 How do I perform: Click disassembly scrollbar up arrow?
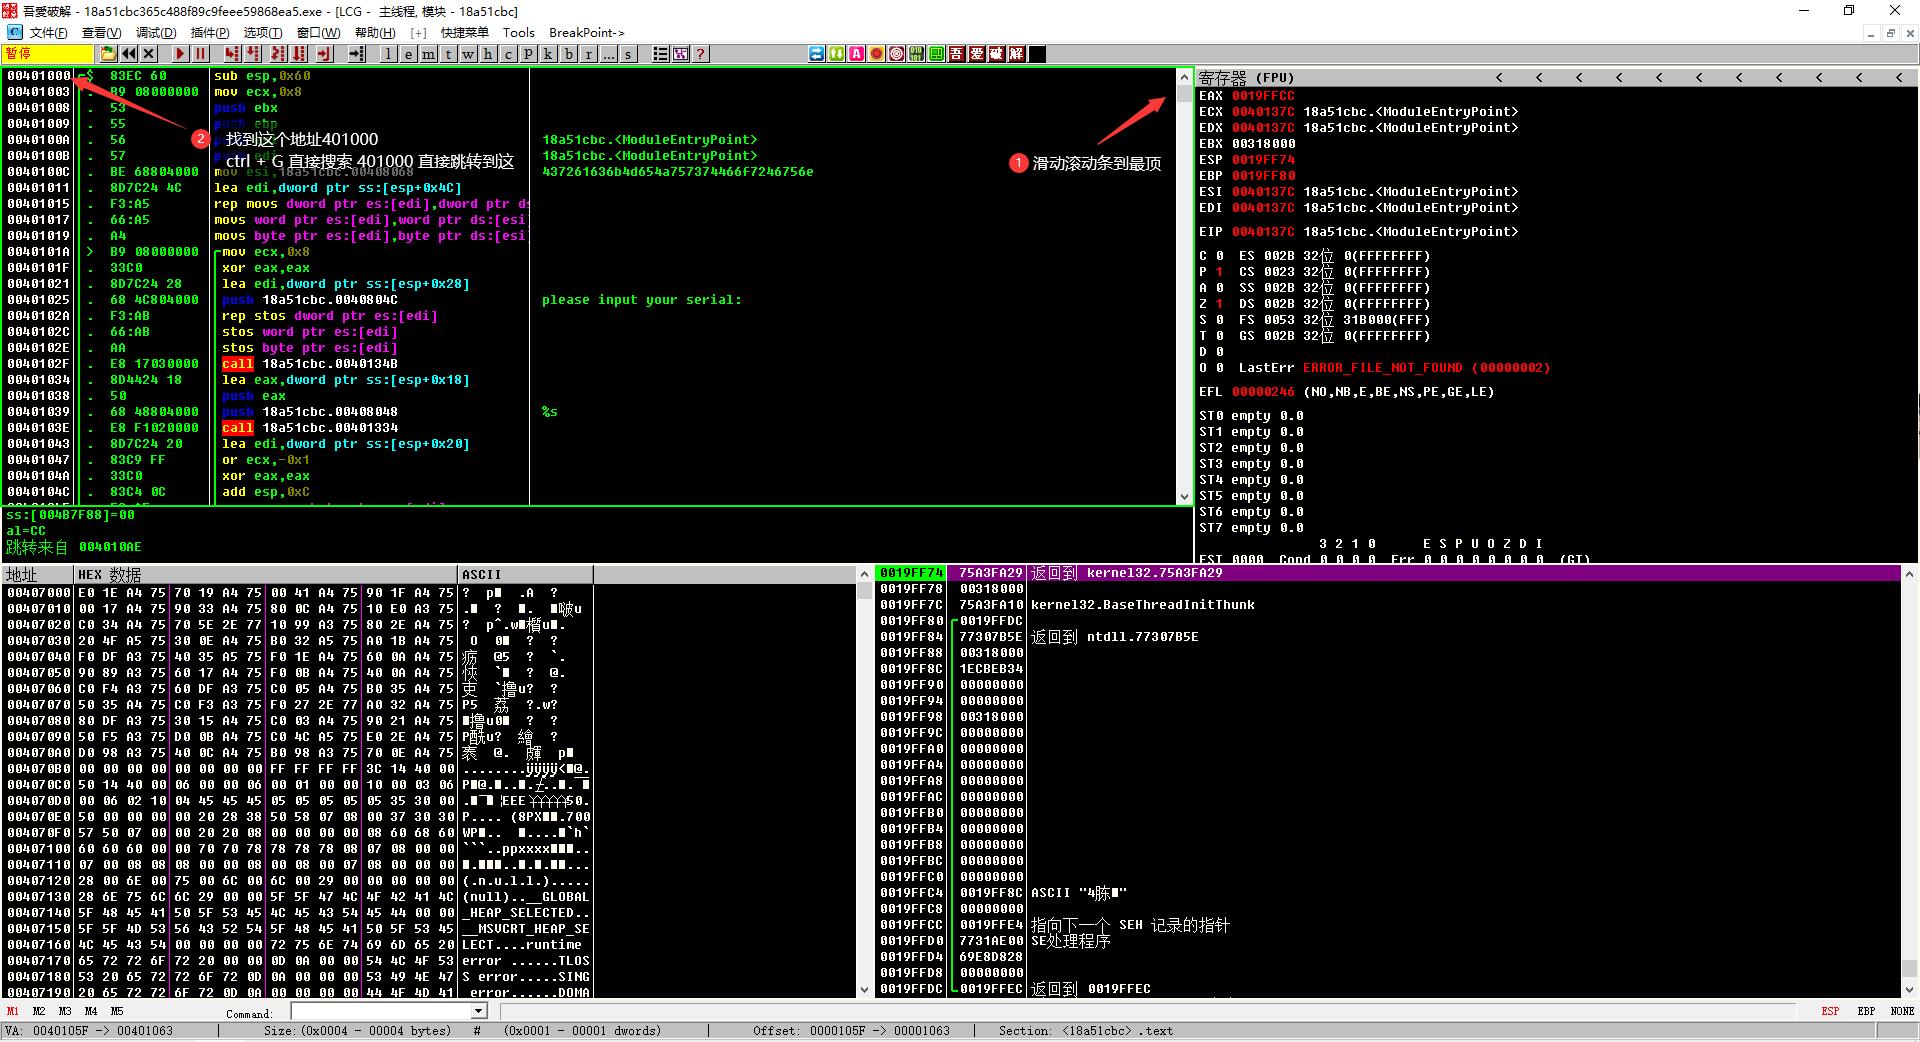1185,76
